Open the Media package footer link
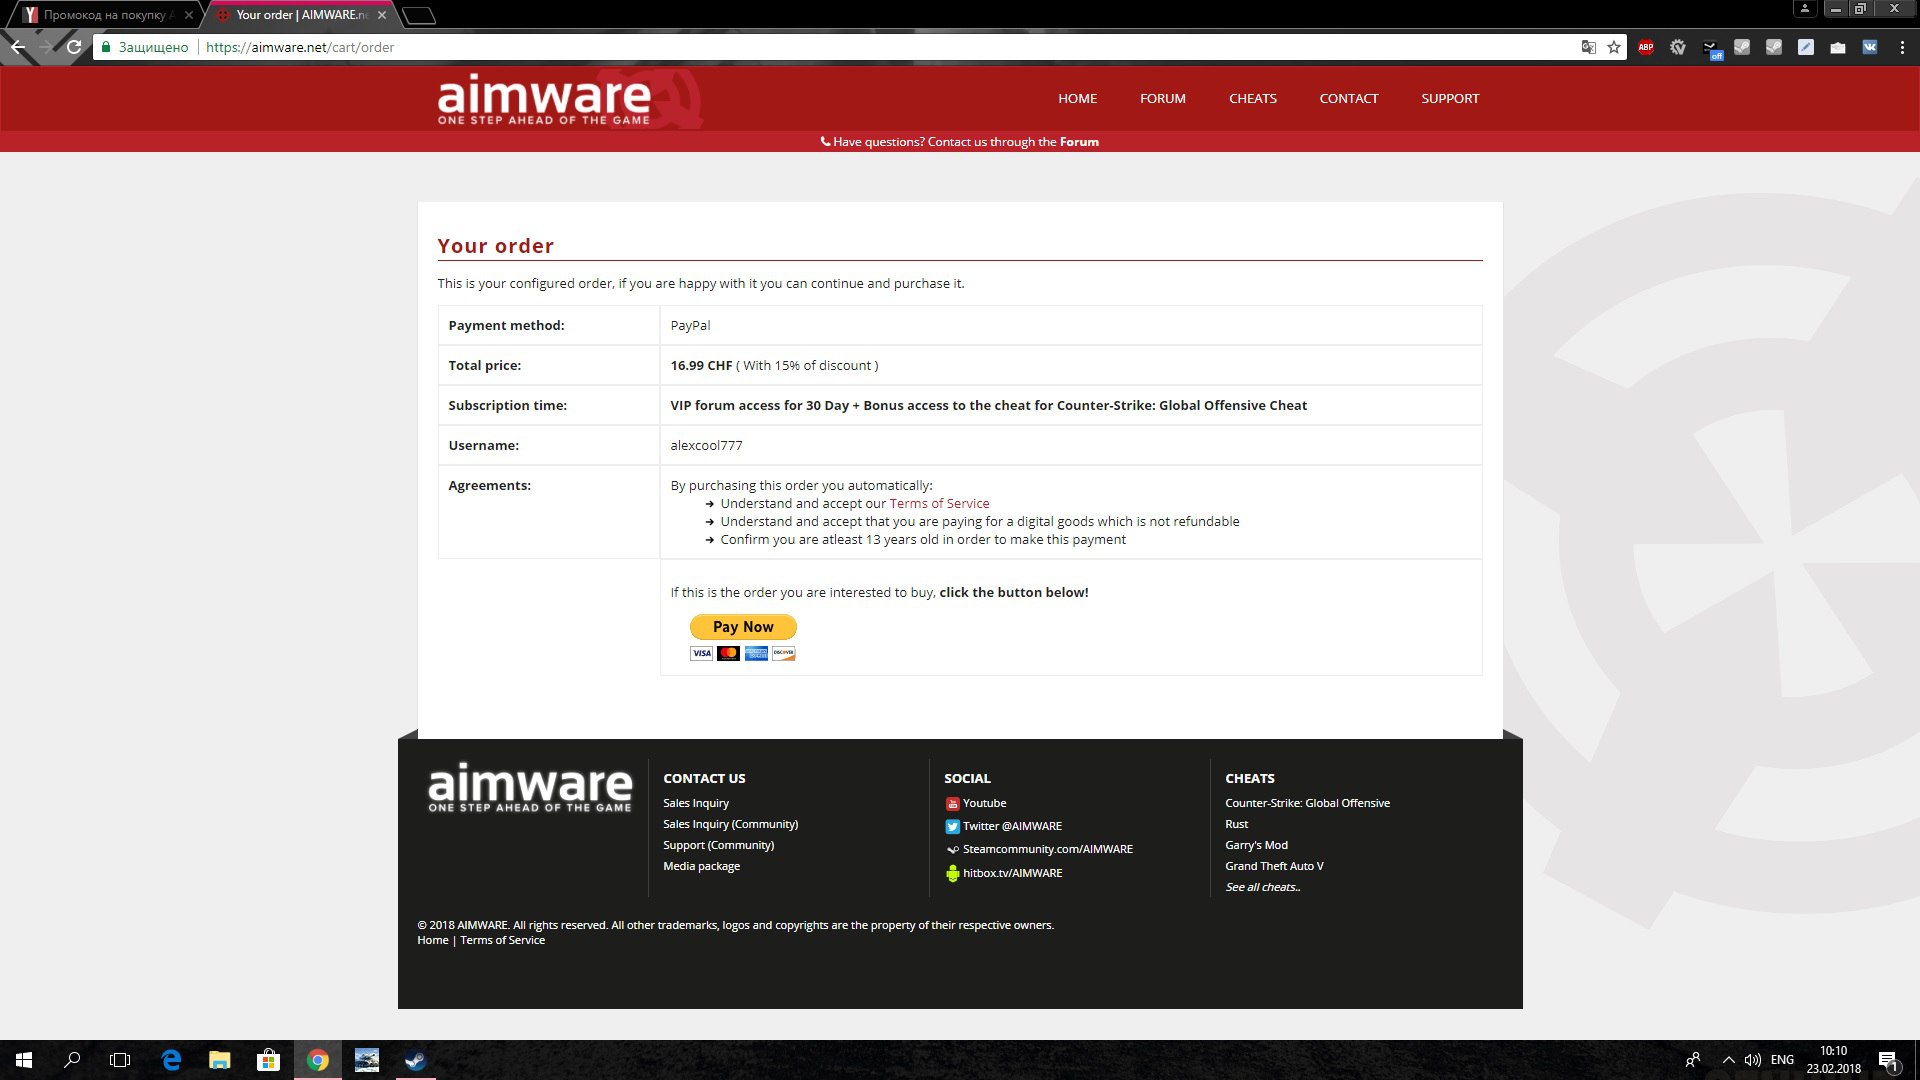This screenshot has width=1920, height=1080. click(x=701, y=866)
